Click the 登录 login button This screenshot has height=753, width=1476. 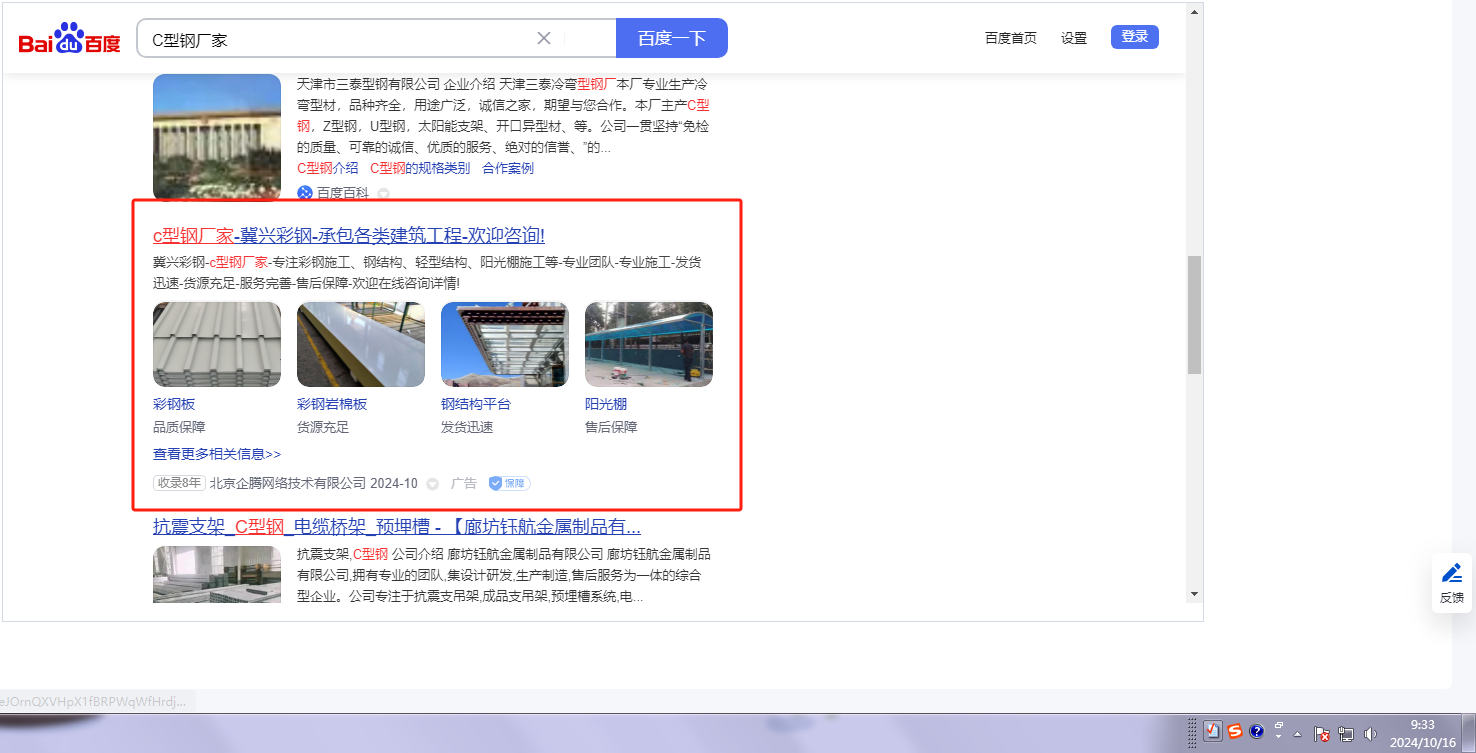pos(1135,37)
